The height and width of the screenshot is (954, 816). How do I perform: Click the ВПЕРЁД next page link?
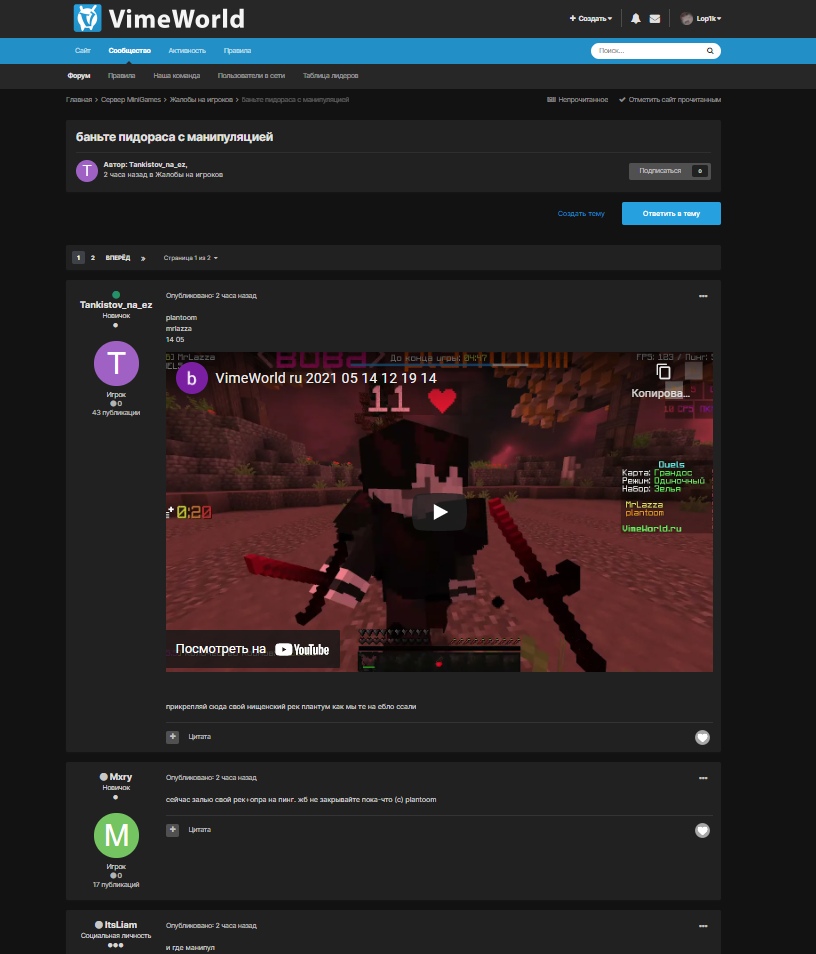point(118,258)
